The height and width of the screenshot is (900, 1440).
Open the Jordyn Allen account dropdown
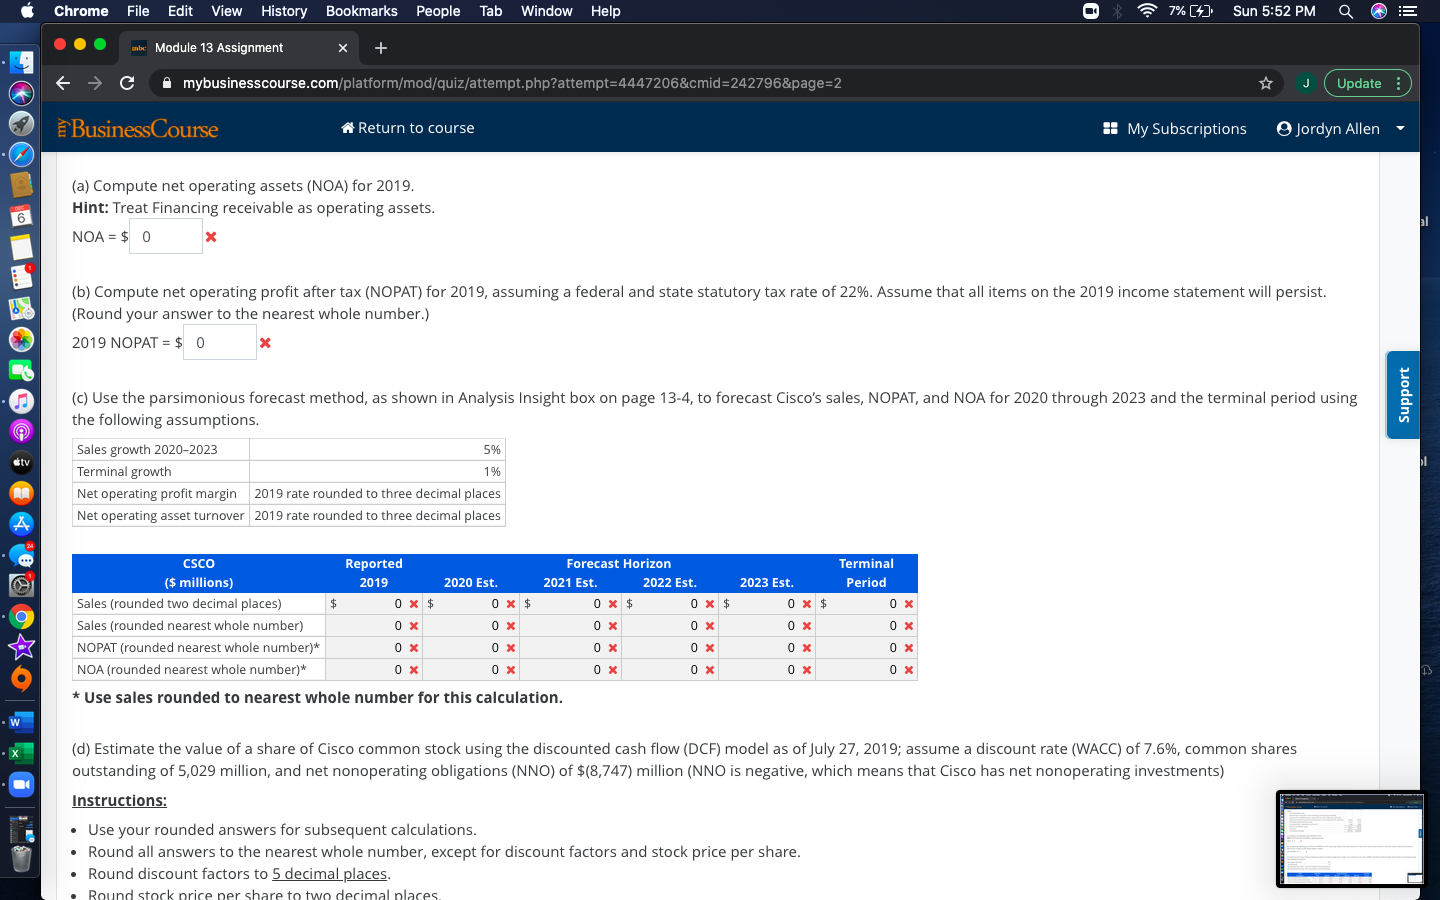pos(1340,128)
